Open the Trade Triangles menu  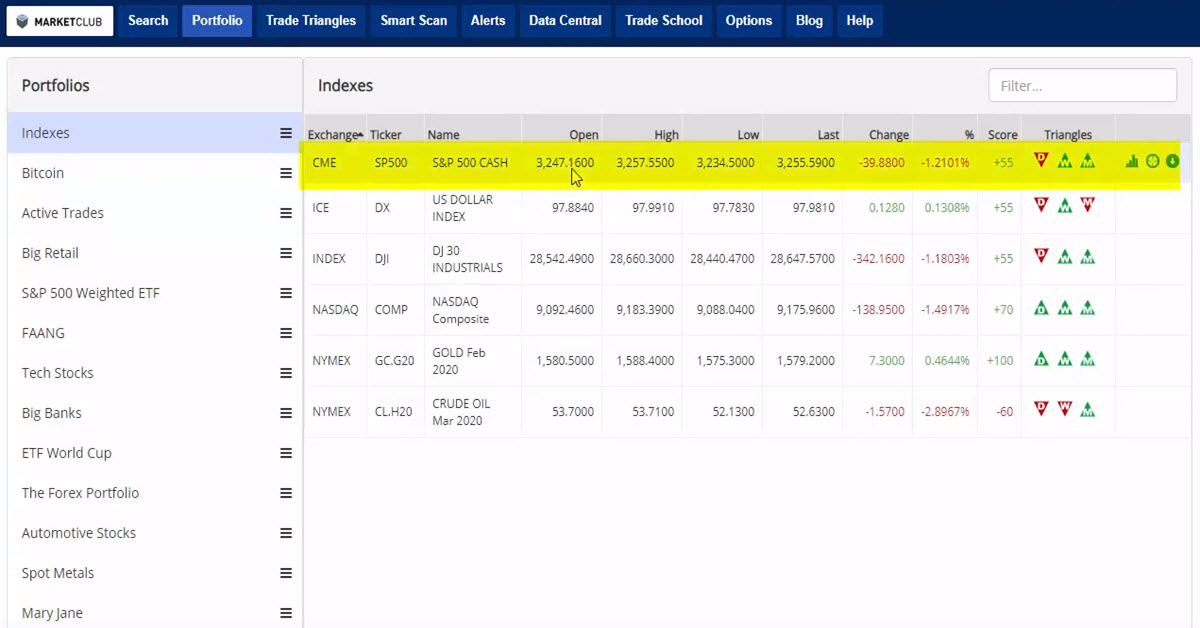310,21
